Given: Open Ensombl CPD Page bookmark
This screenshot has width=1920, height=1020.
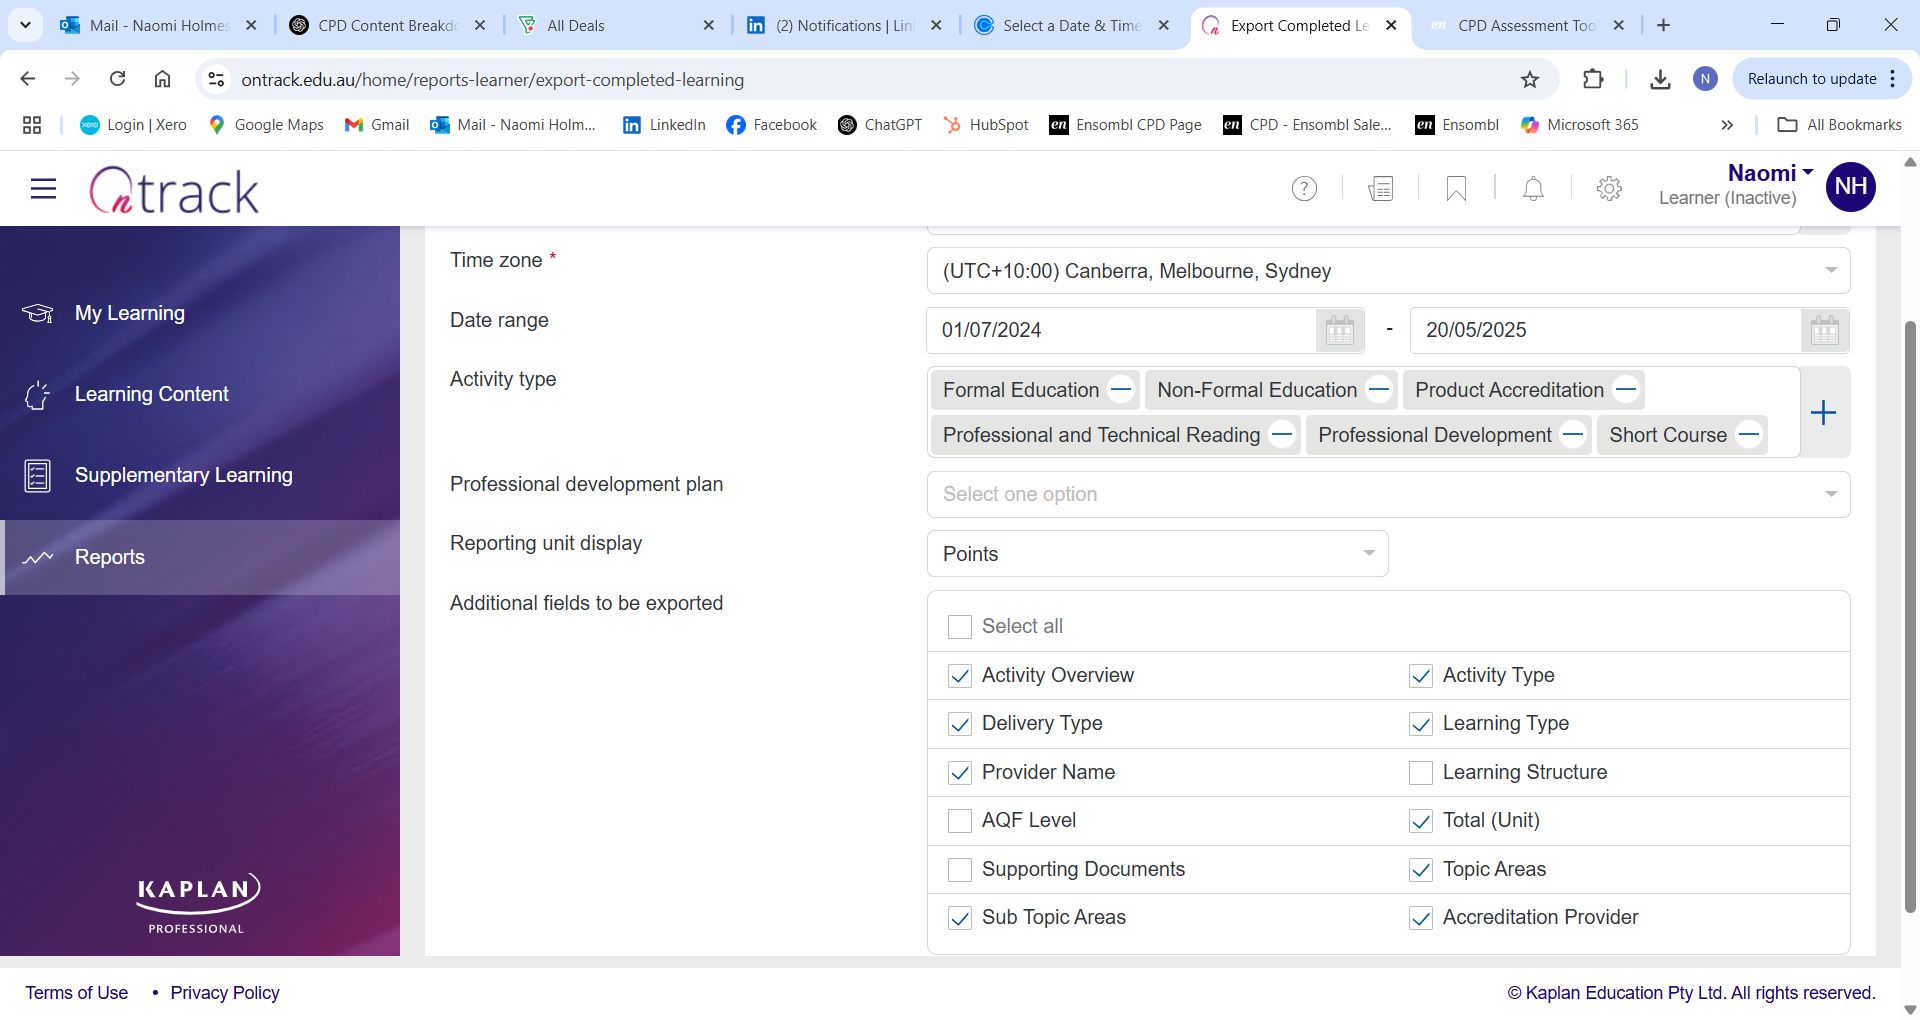Looking at the screenshot, I should coord(1125,125).
